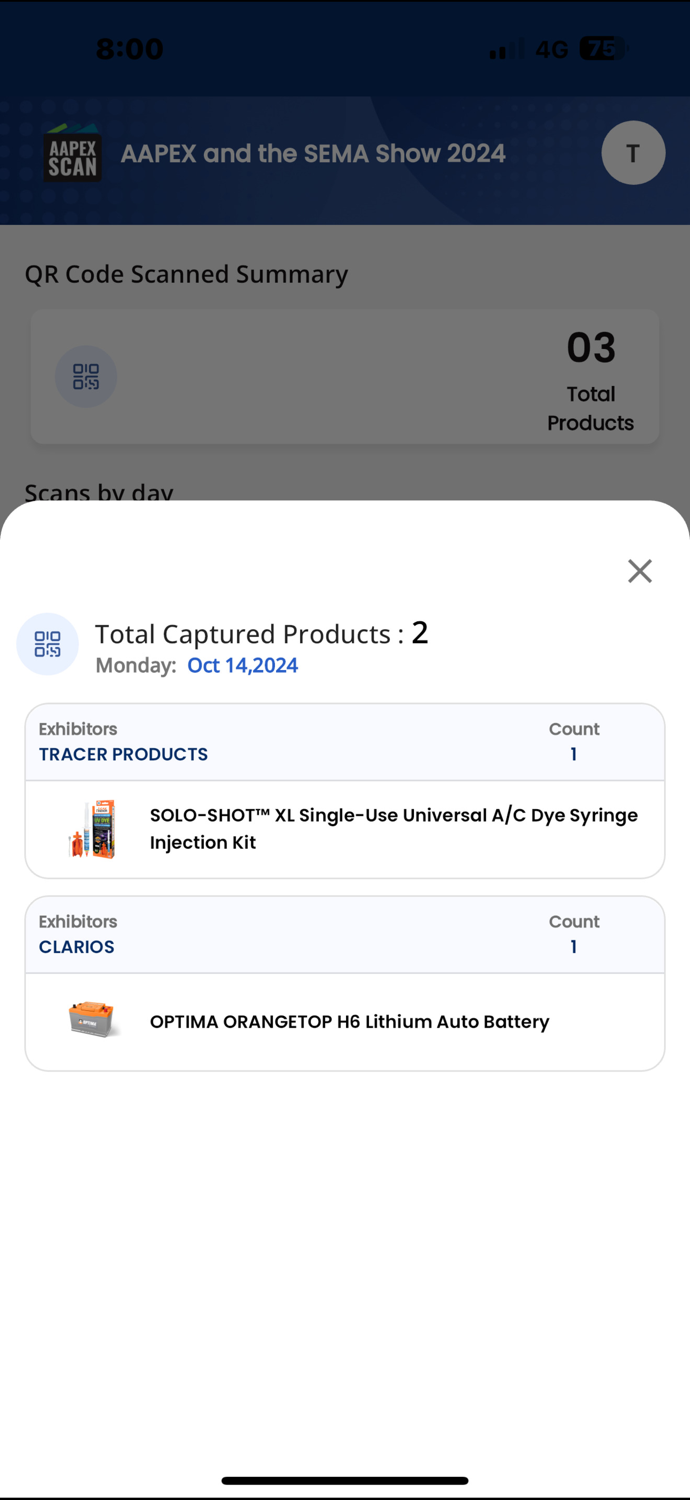Open the OPTIMA battery product thumbnail
The height and width of the screenshot is (1500, 690).
[92, 1020]
